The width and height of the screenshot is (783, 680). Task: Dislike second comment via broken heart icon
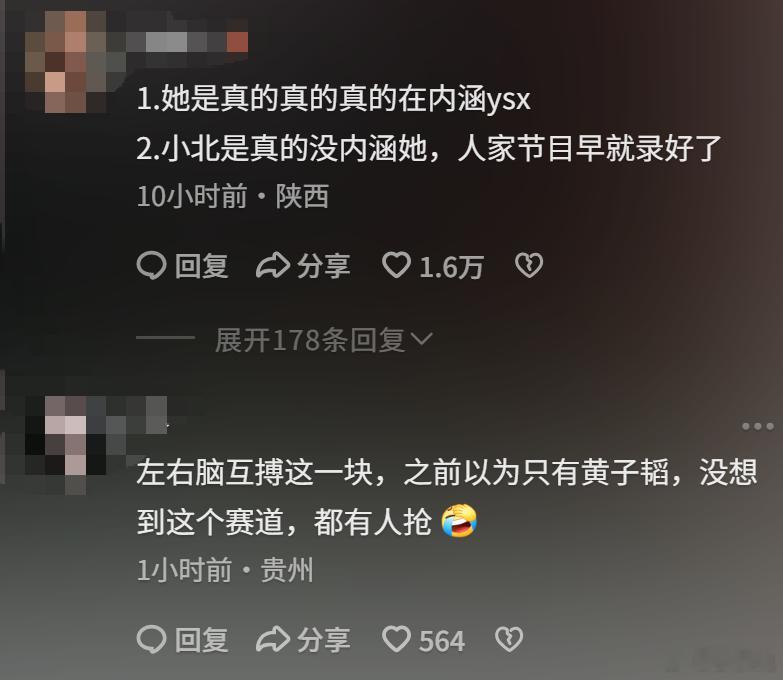point(509,640)
